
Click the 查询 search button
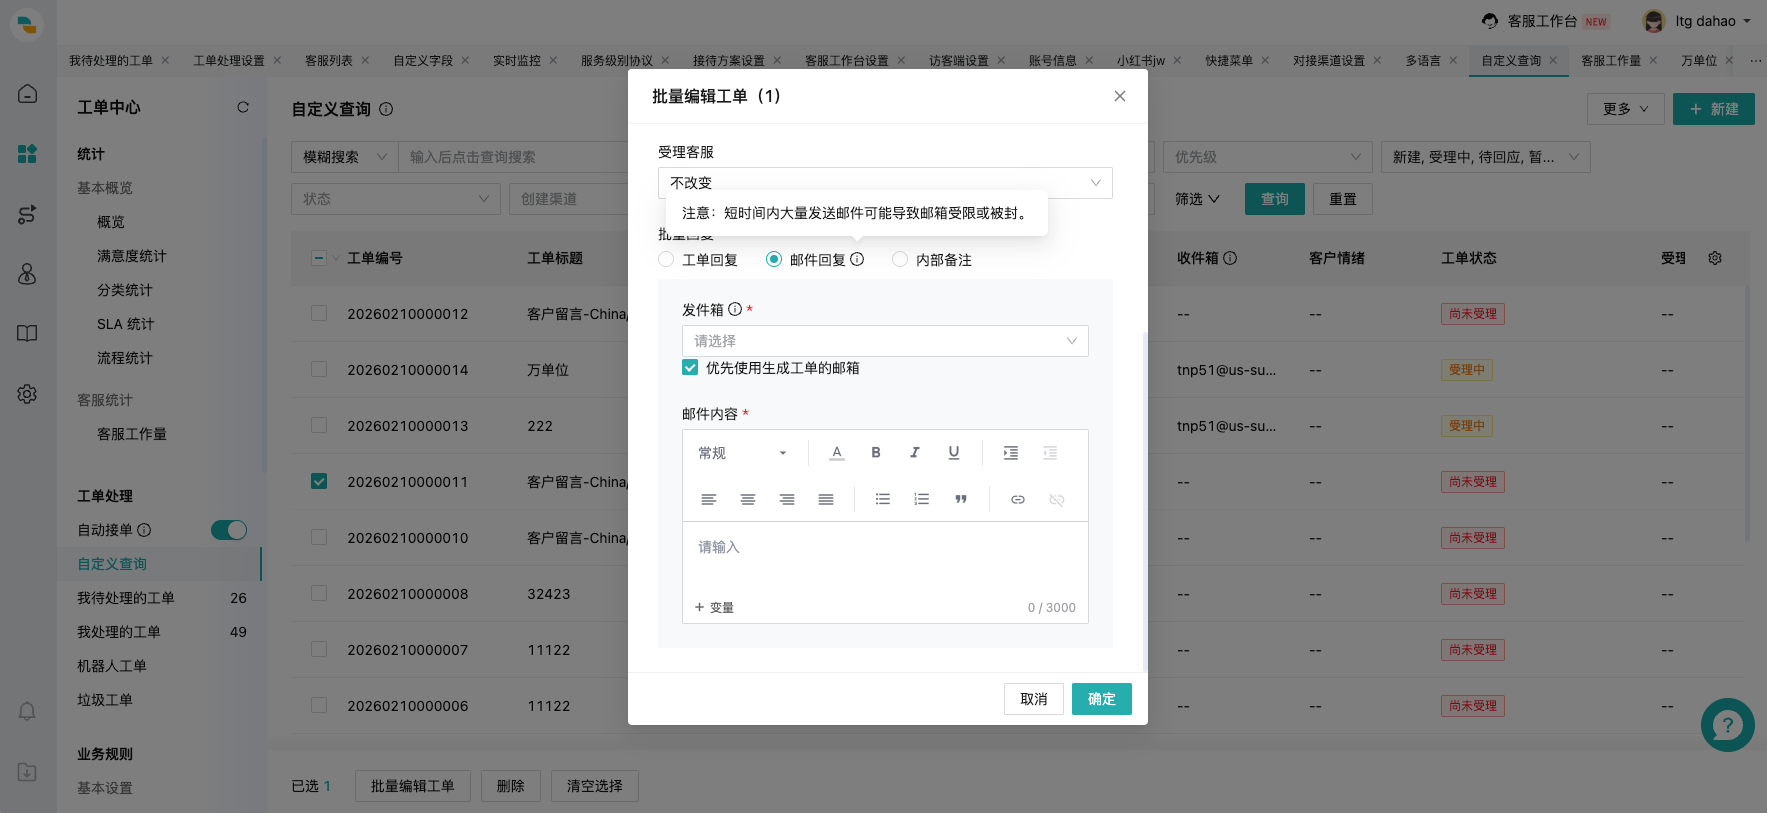point(1275,199)
